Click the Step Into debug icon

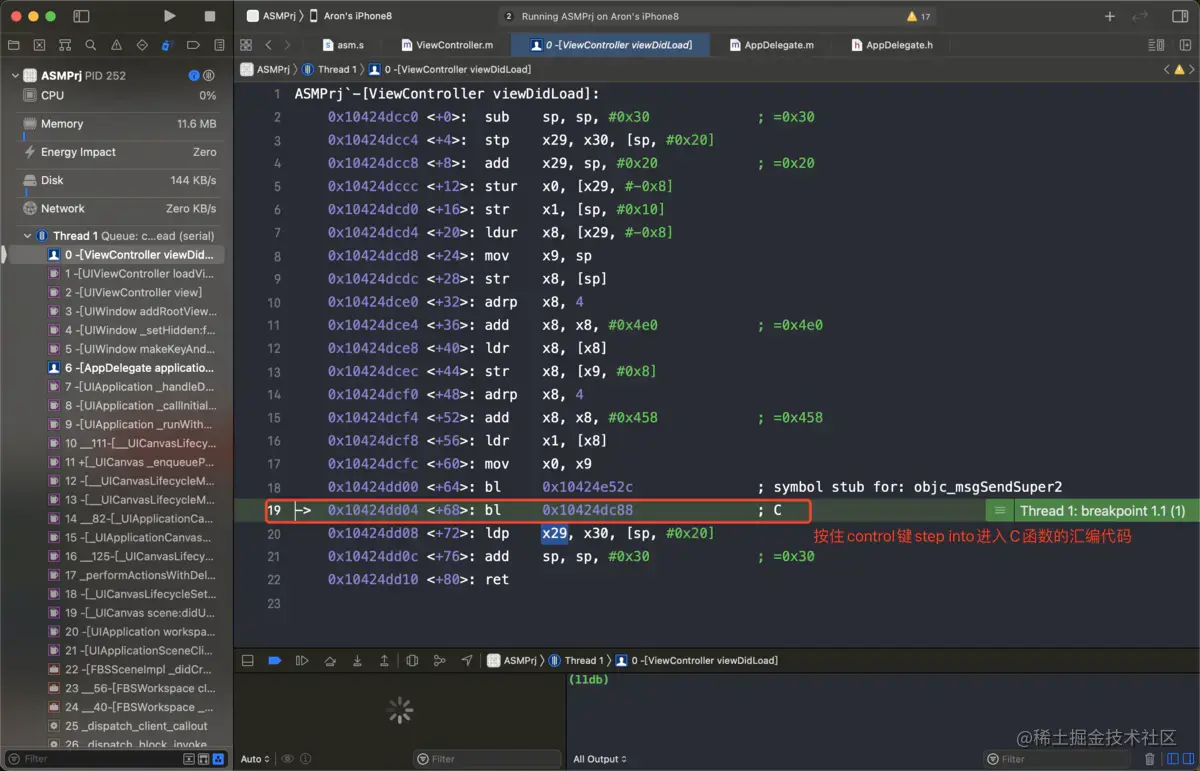click(357, 661)
